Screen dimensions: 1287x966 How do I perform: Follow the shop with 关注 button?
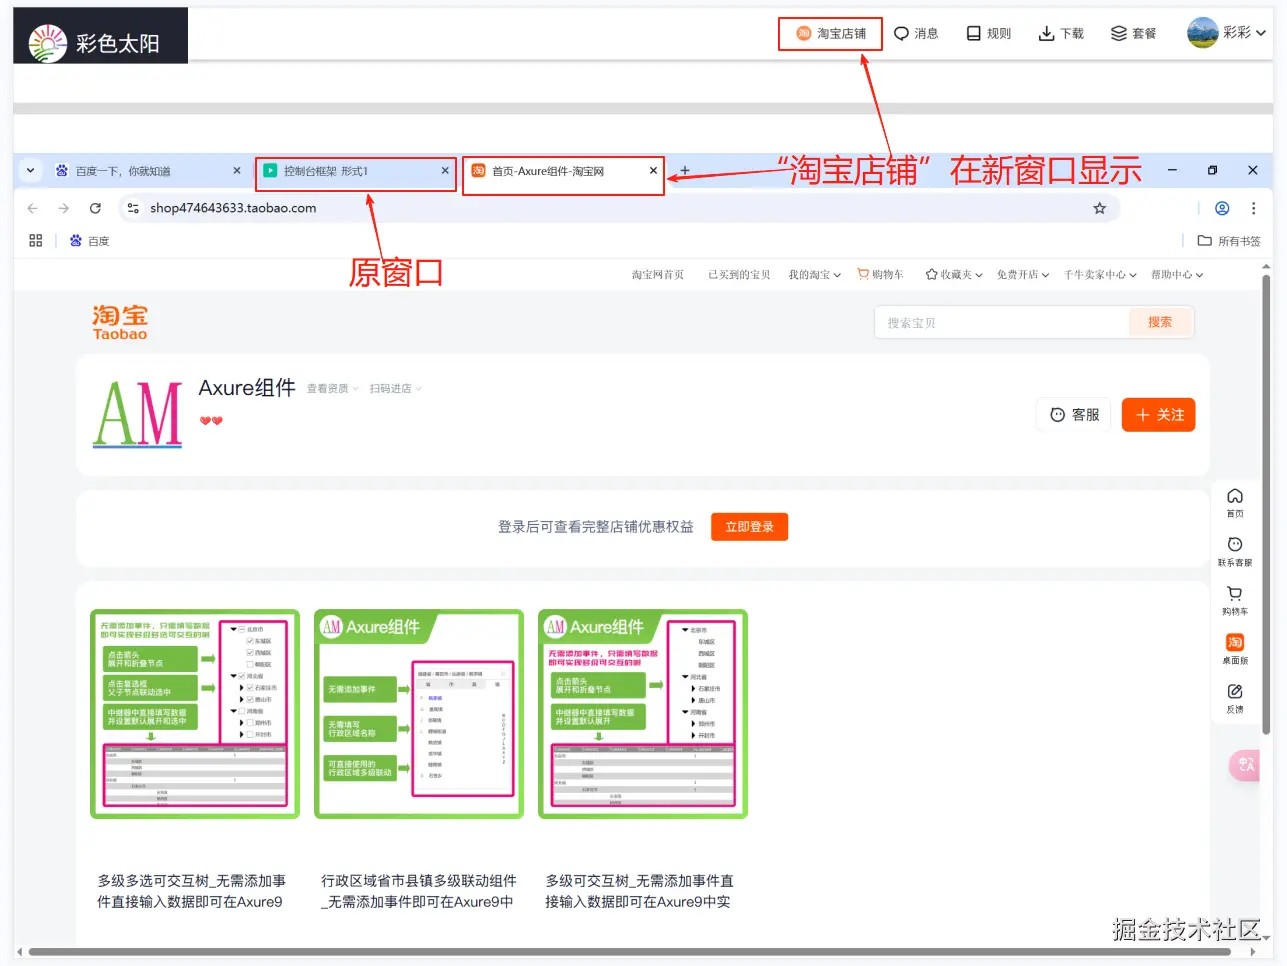coord(1159,415)
